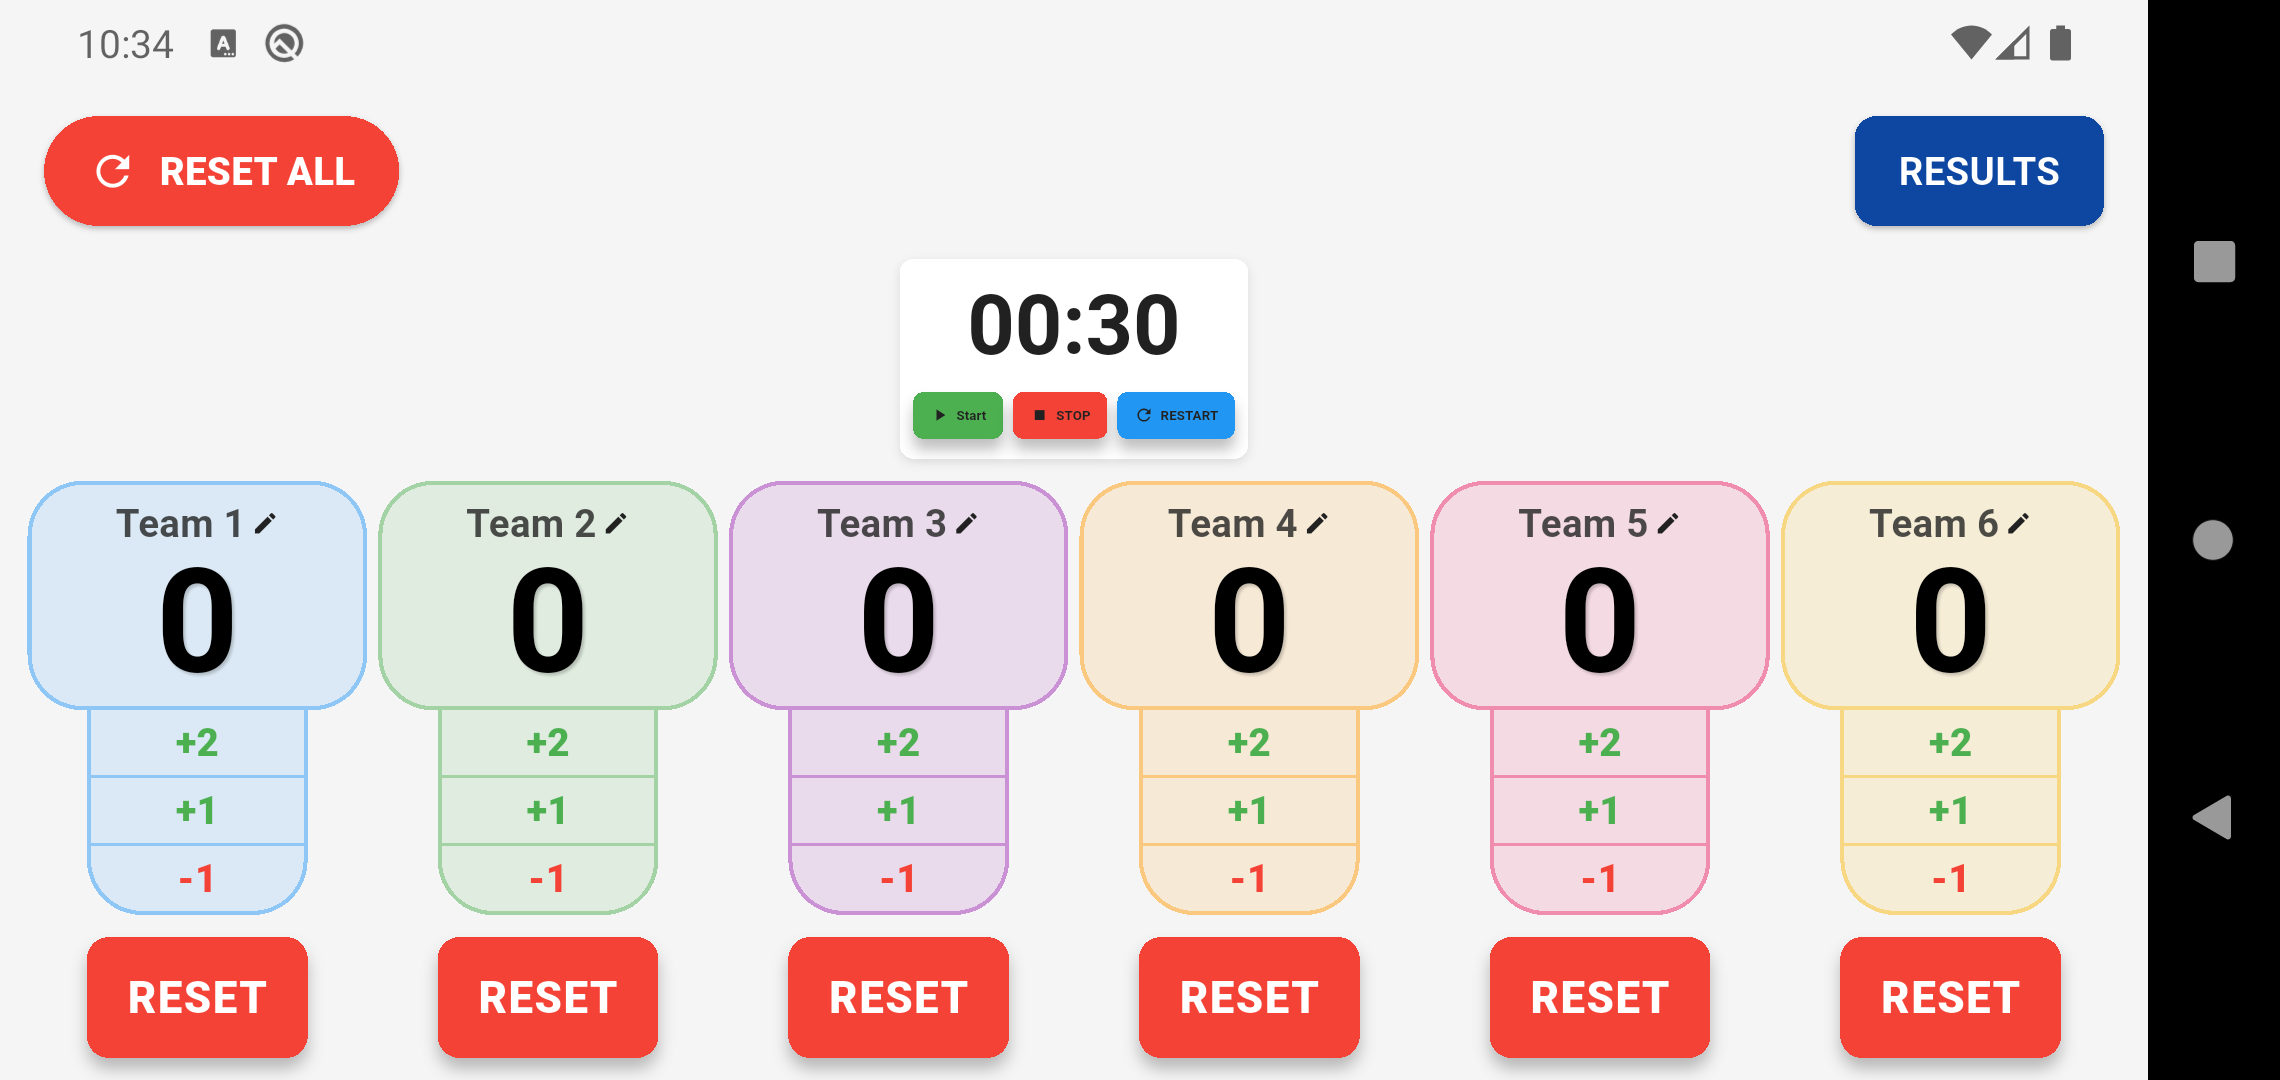The width and height of the screenshot is (2280, 1080).
Task: Edit the name of Team 4
Action: pyautogui.click(x=1318, y=521)
